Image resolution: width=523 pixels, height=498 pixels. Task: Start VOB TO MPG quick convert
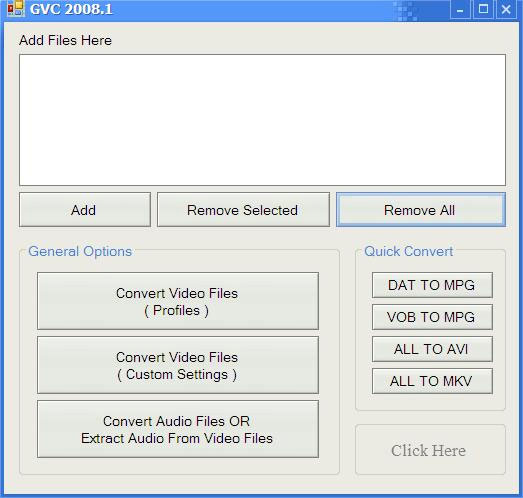coord(432,317)
